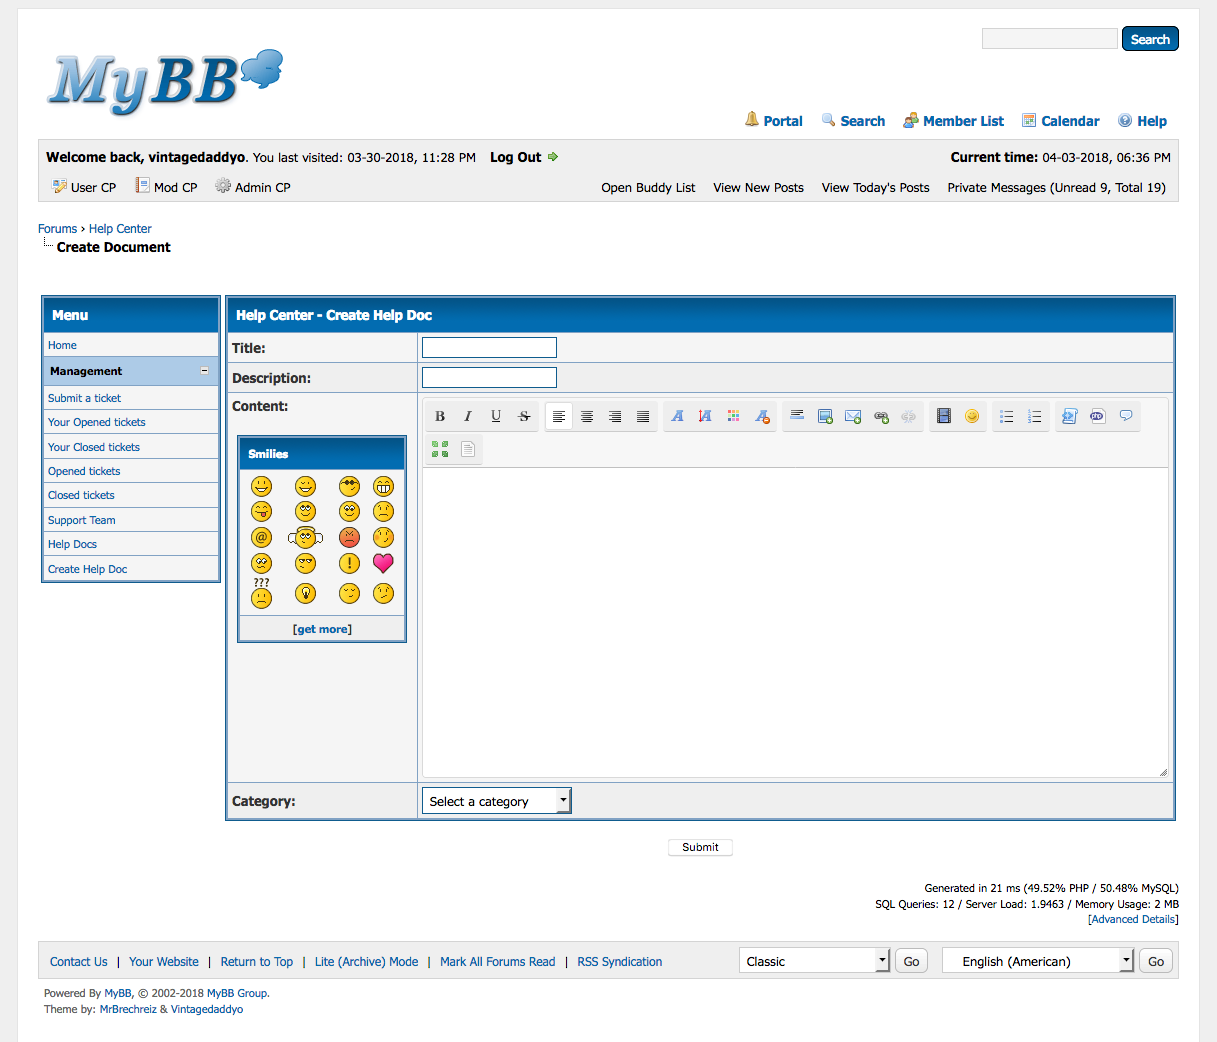The height and width of the screenshot is (1042, 1217).
Task: Click the bullet list icon
Action: pos(1007,416)
